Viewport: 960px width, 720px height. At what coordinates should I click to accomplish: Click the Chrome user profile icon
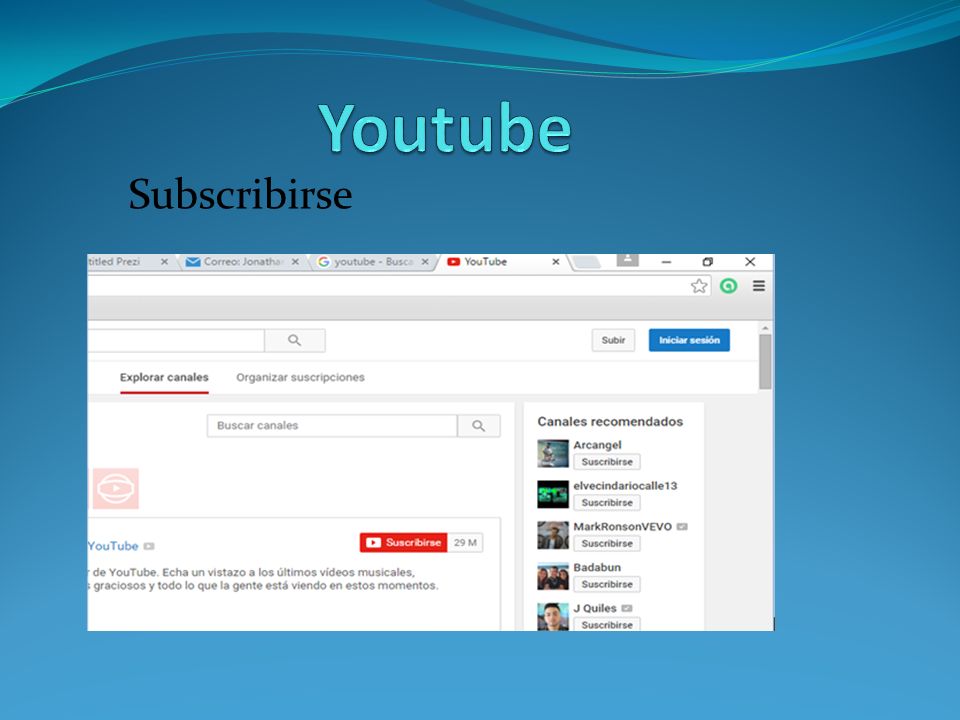[627, 260]
